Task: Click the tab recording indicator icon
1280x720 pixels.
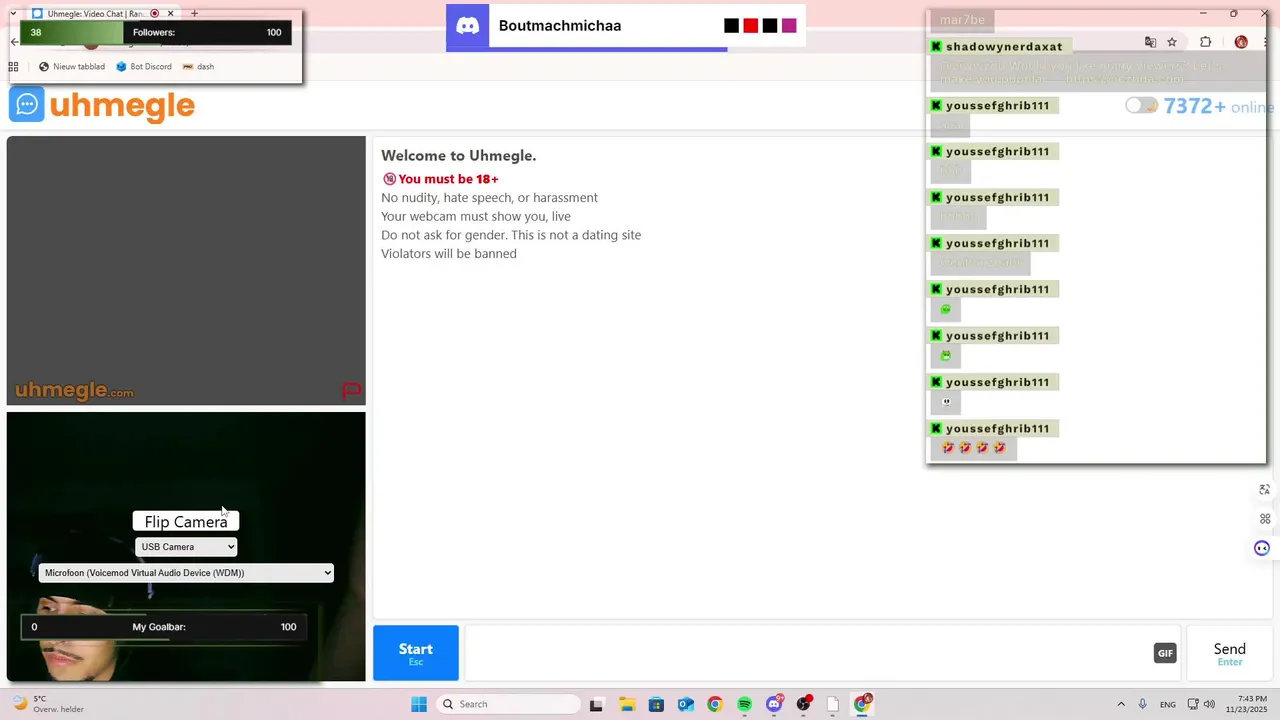Action: click(x=155, y=14)
